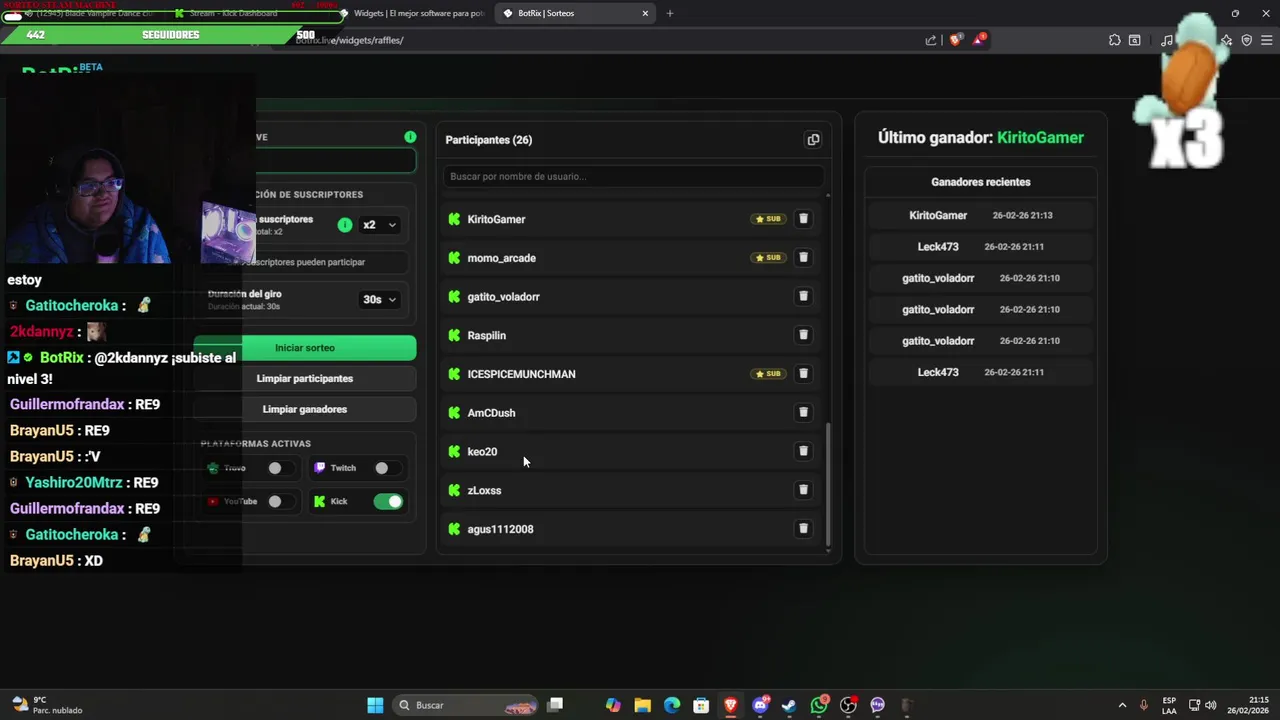This screenshot has width=1280, height=720.
Task: Click info icon beside subscriber multiplier
Action: 345,225
